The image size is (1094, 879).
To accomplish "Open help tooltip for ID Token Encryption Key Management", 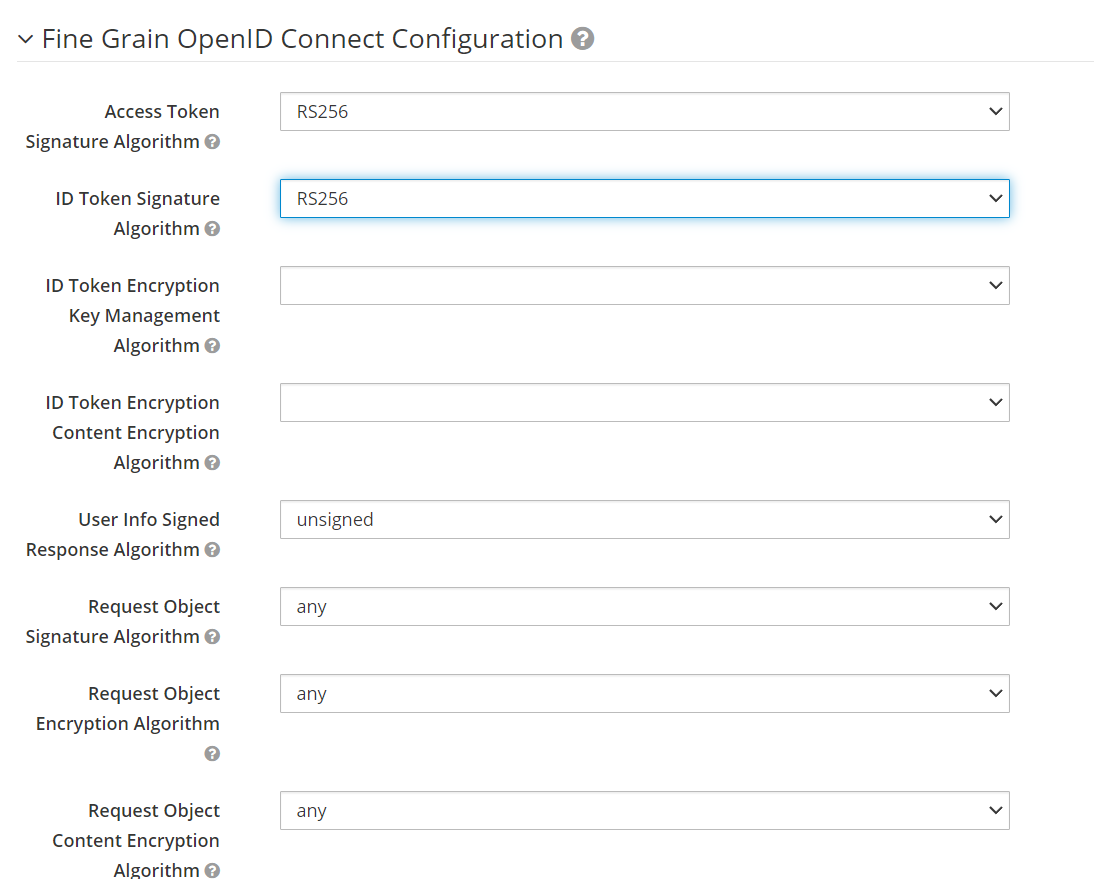I will tap(212, 346).
